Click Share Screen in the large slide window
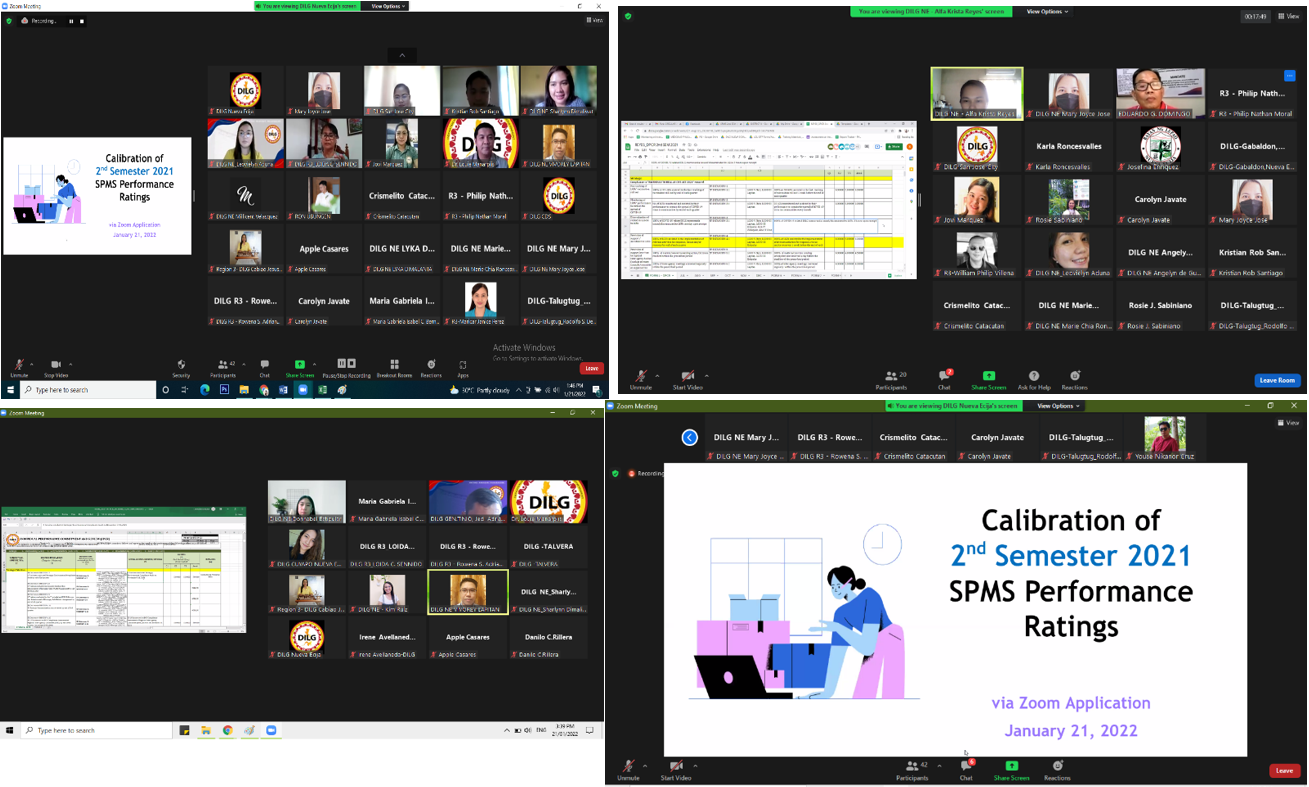 (1011, 770)
